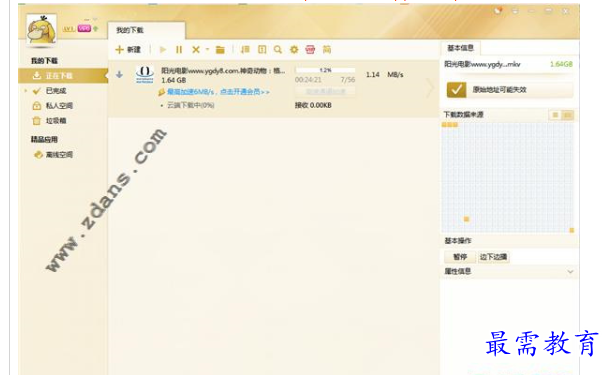Expand the 属性信息 section chevron

(x=570, y=272)
